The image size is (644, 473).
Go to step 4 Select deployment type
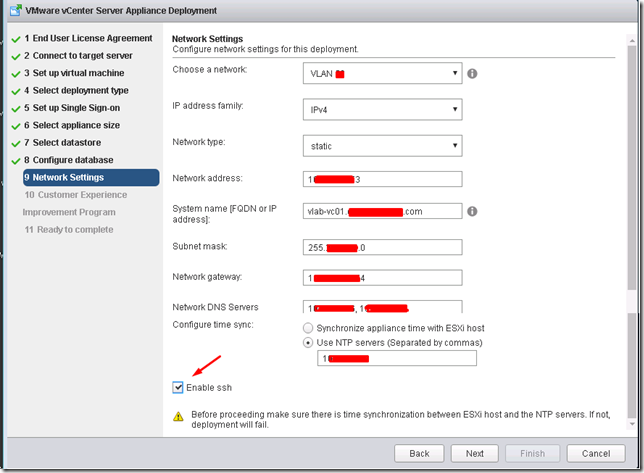76,90
